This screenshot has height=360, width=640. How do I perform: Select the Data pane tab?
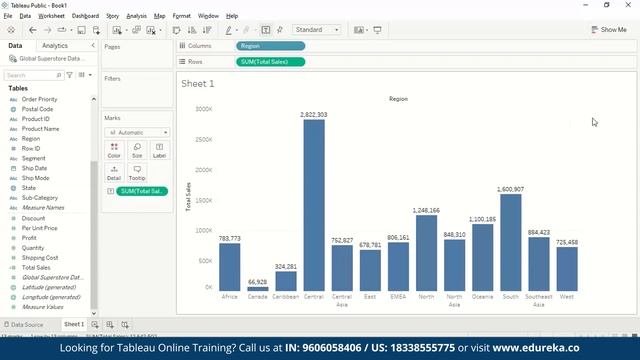[x=15, y=46]
